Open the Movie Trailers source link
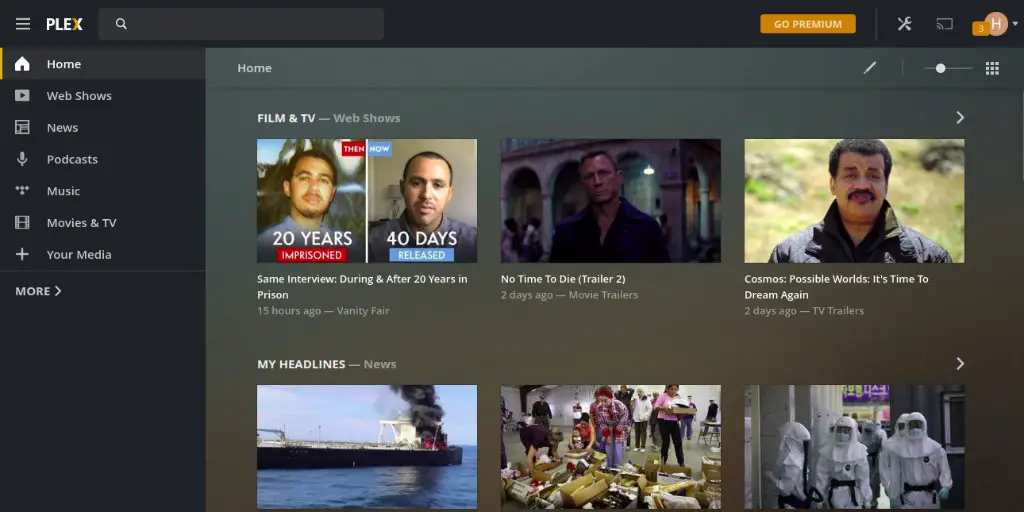The height and width of the screenshot is (512, 1024). point(603,295)
